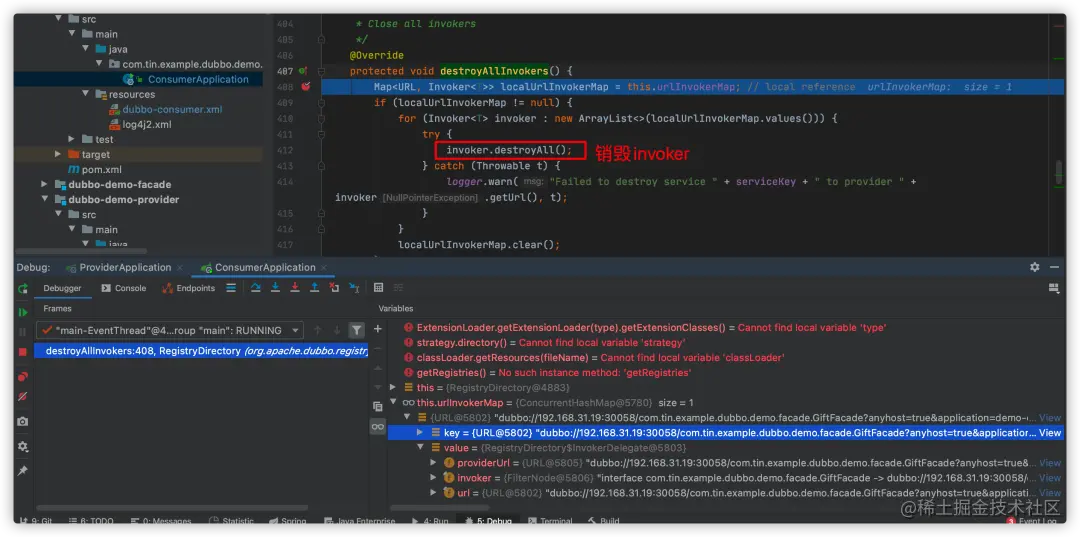
Task: Click View link on key row
Action: tap(1050, 433)
